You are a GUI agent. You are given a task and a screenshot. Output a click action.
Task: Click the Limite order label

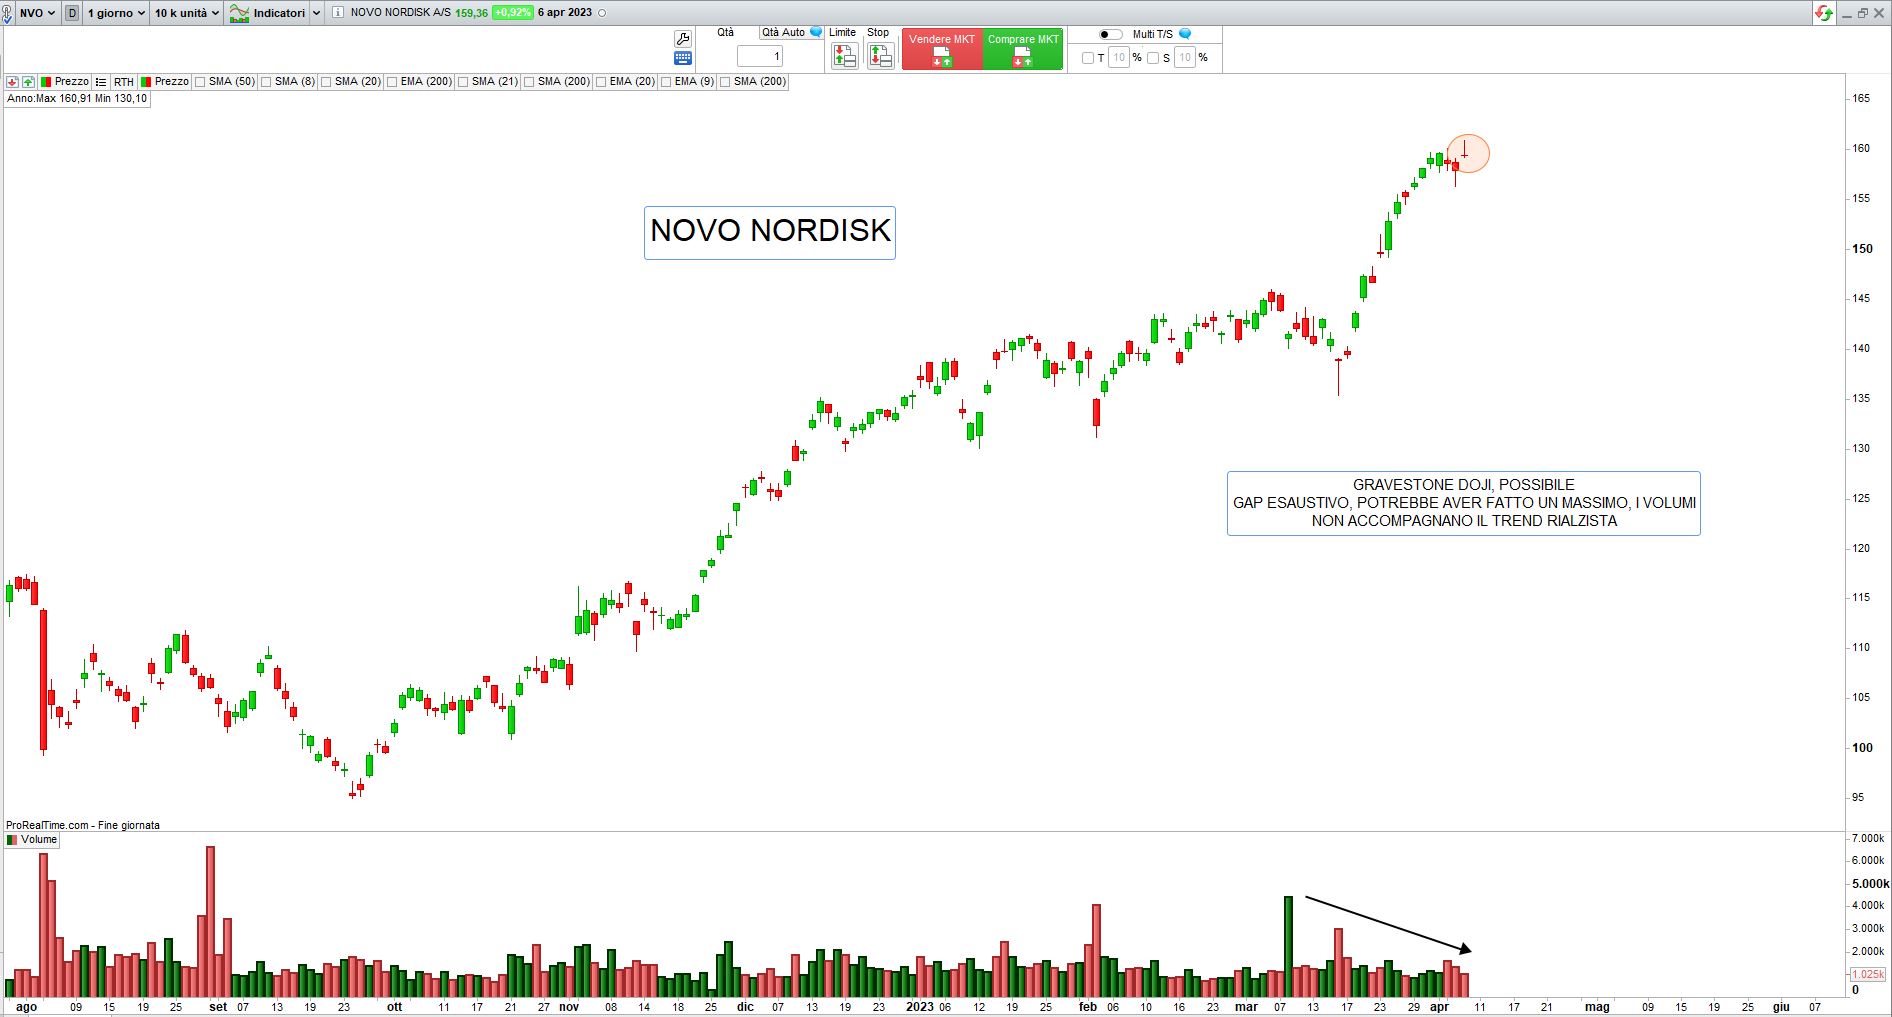pyautogui.click(x=843, y=33)
